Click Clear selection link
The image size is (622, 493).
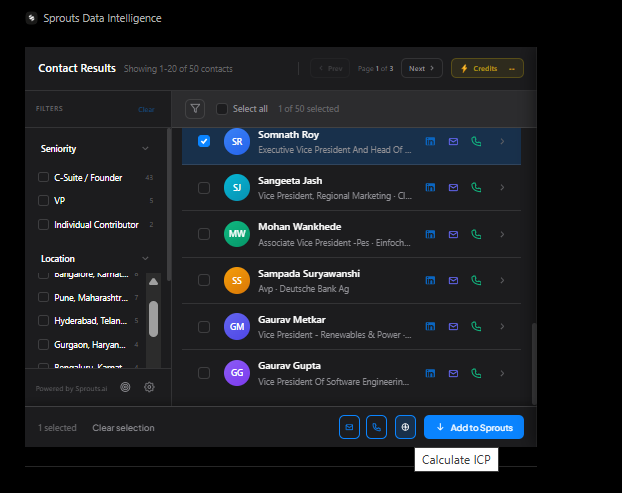(123, 428)
